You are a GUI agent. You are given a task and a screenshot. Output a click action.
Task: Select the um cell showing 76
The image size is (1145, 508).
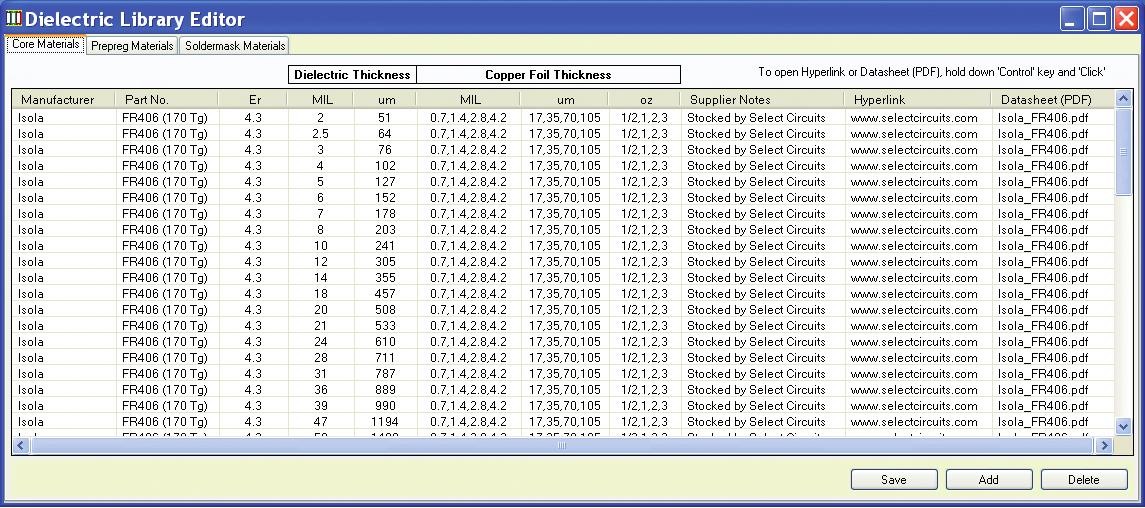pyautogui.click(x=385, y=150)
